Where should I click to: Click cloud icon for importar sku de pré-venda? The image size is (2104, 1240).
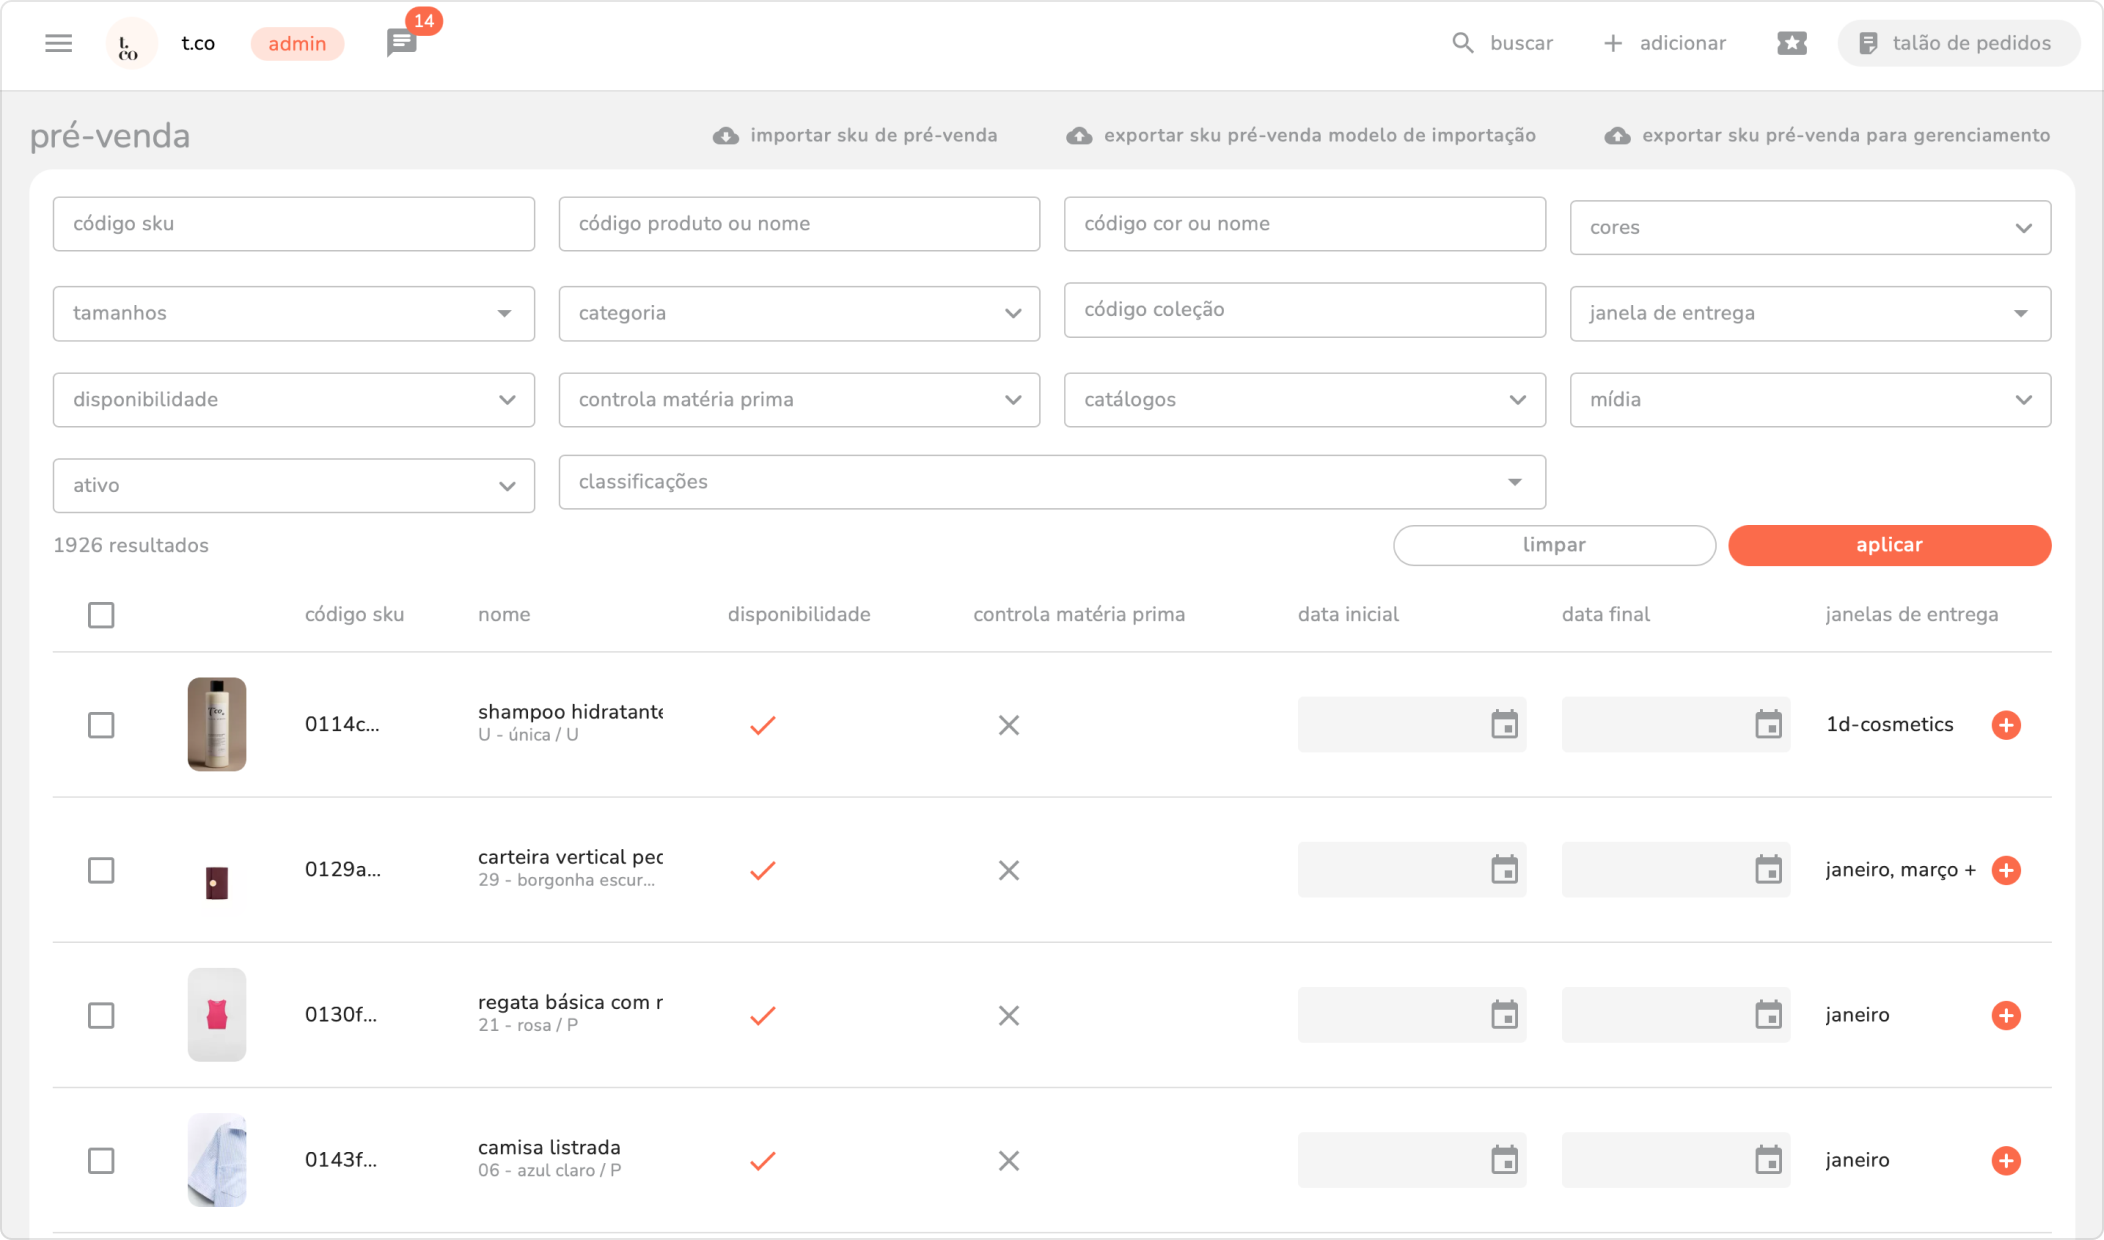(x=726, y=135)
